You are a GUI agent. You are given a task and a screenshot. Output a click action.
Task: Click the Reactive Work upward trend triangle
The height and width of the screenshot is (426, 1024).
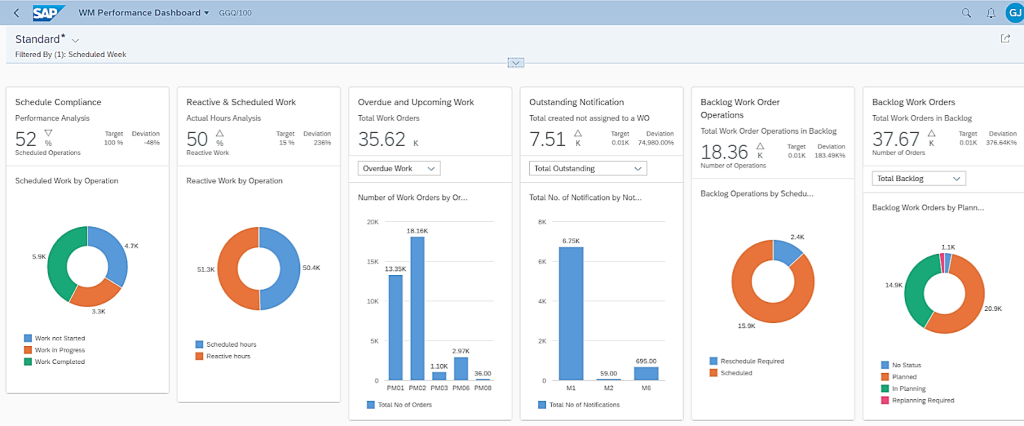click(x=219, y=132)
